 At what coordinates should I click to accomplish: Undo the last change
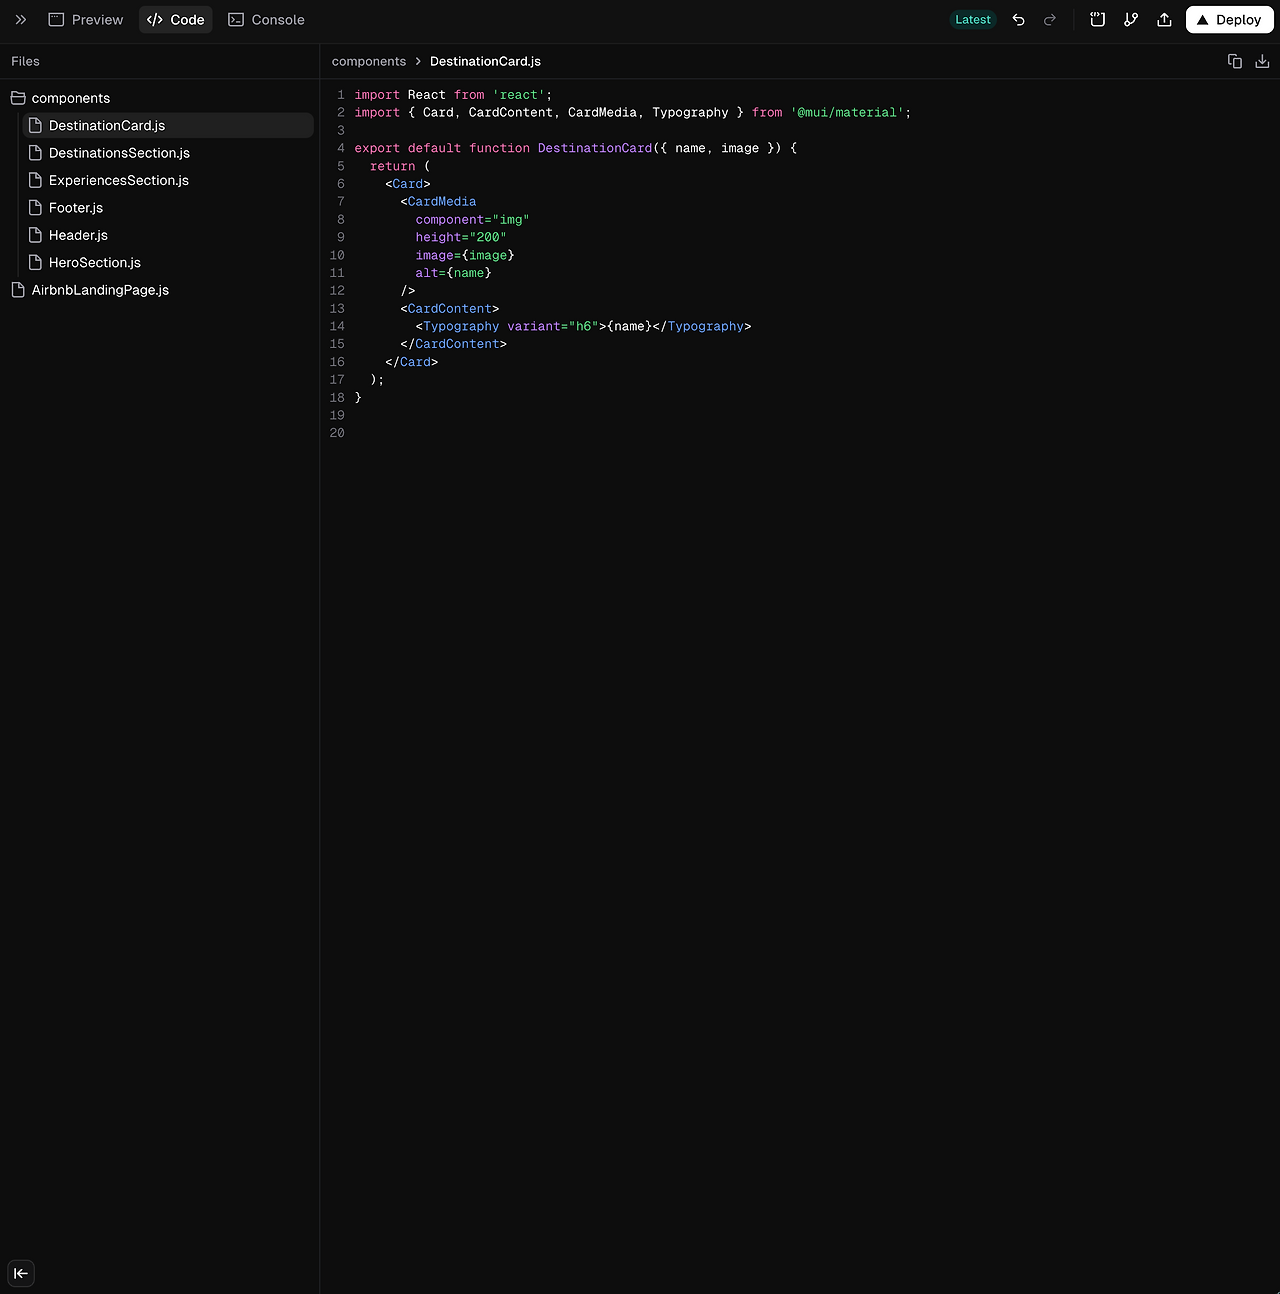(1018, 19)
